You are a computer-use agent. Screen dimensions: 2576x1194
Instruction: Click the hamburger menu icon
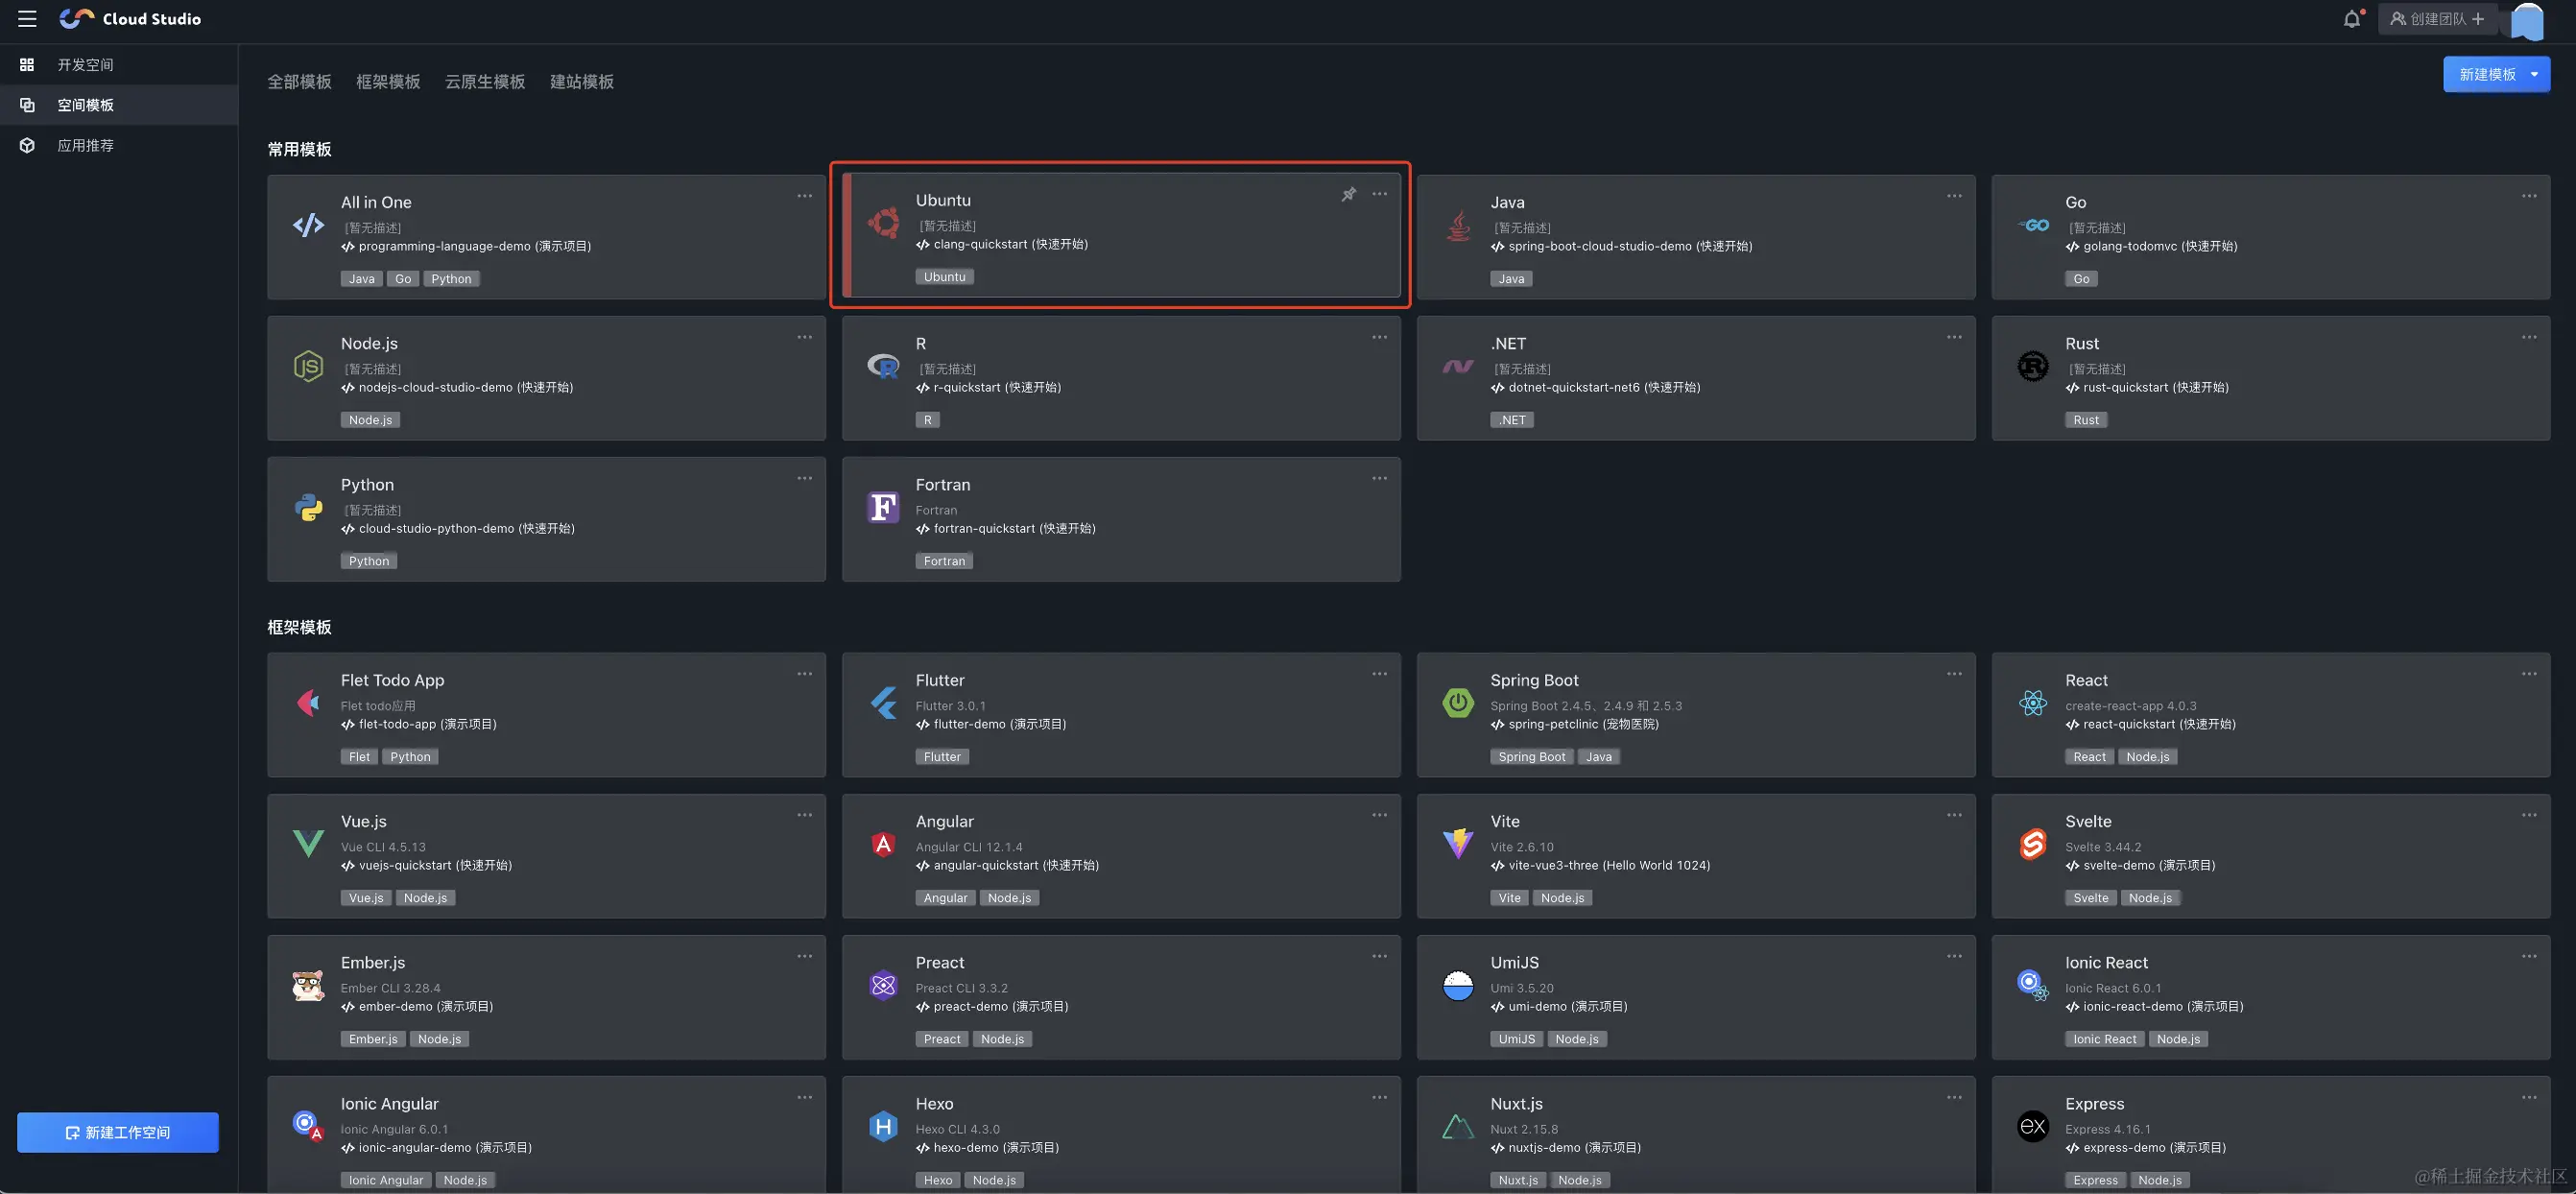27,19
